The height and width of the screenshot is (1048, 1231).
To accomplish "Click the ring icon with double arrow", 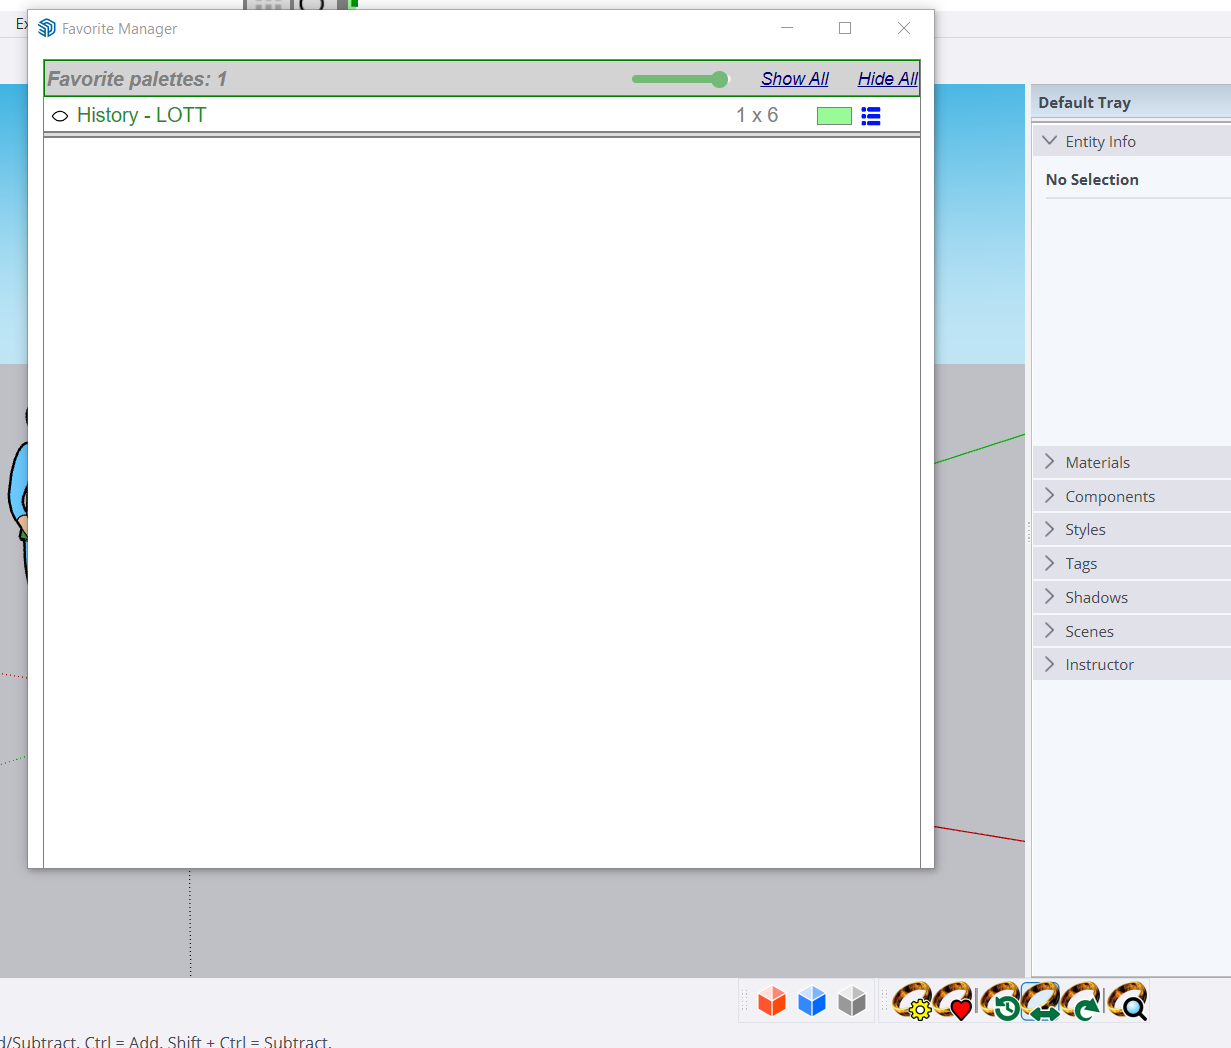I will (x=1041, y=1001).
